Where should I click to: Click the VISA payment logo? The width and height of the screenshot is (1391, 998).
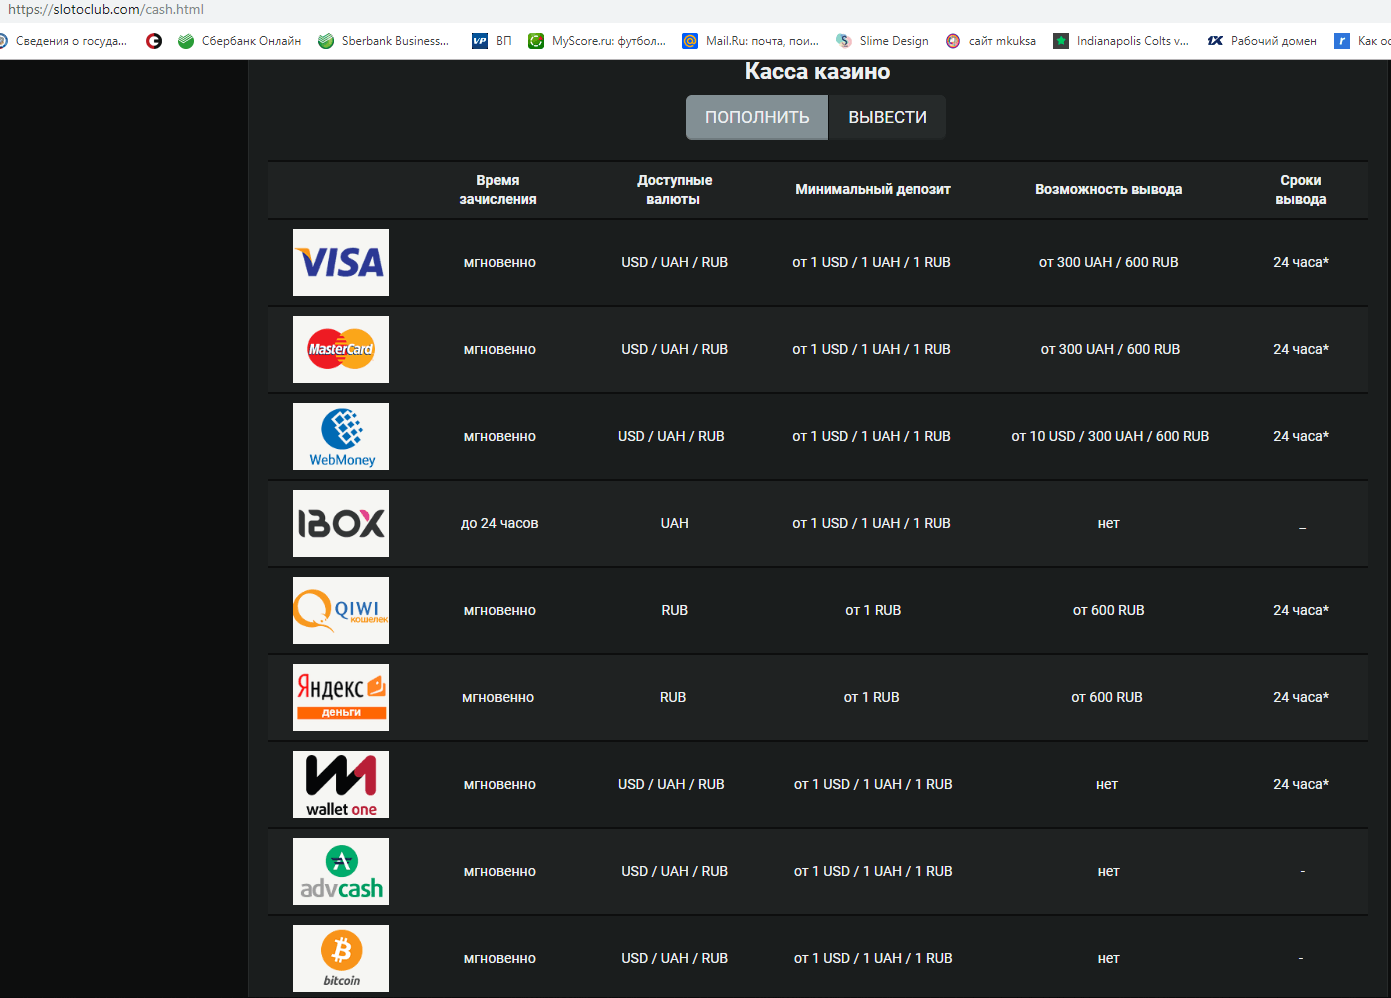pos(341,262)
